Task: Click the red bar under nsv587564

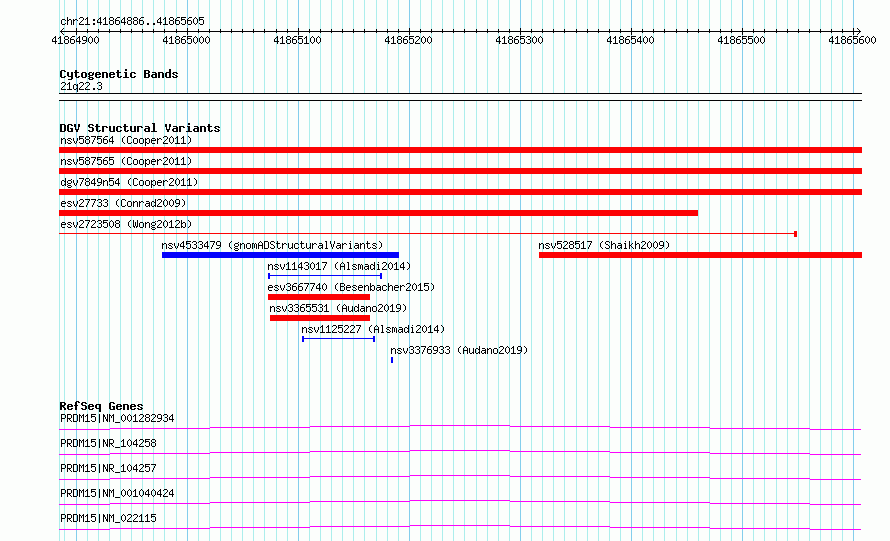Action: [460, 150]
